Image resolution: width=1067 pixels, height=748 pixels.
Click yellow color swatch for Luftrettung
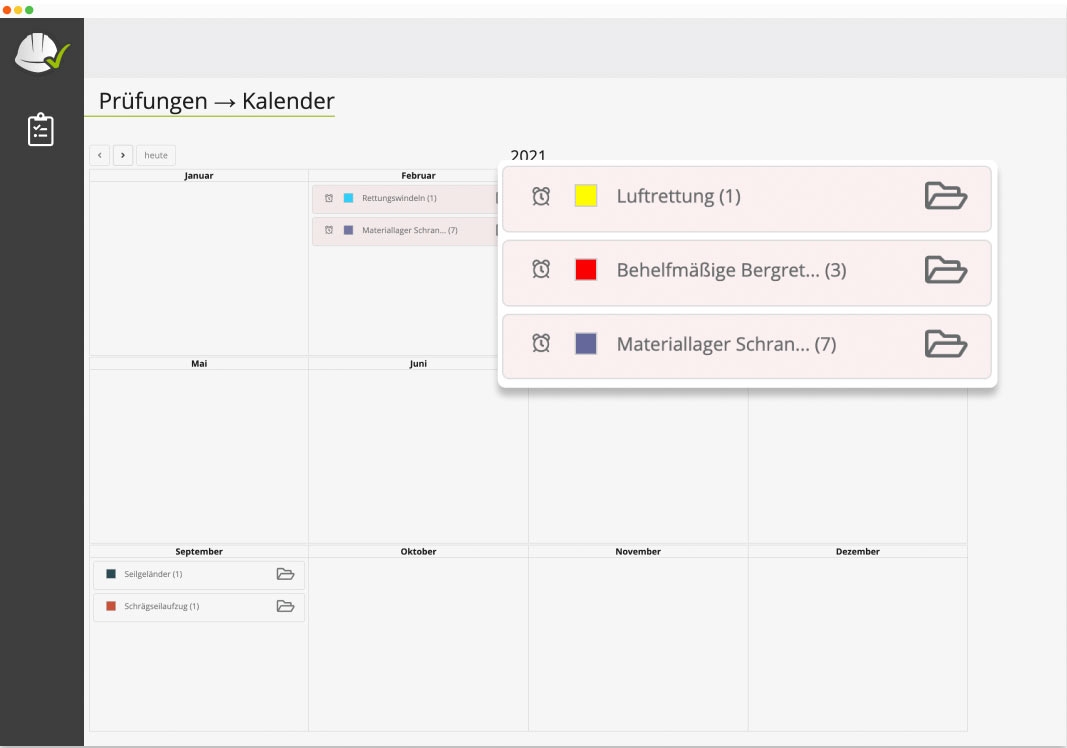[586, 196]
